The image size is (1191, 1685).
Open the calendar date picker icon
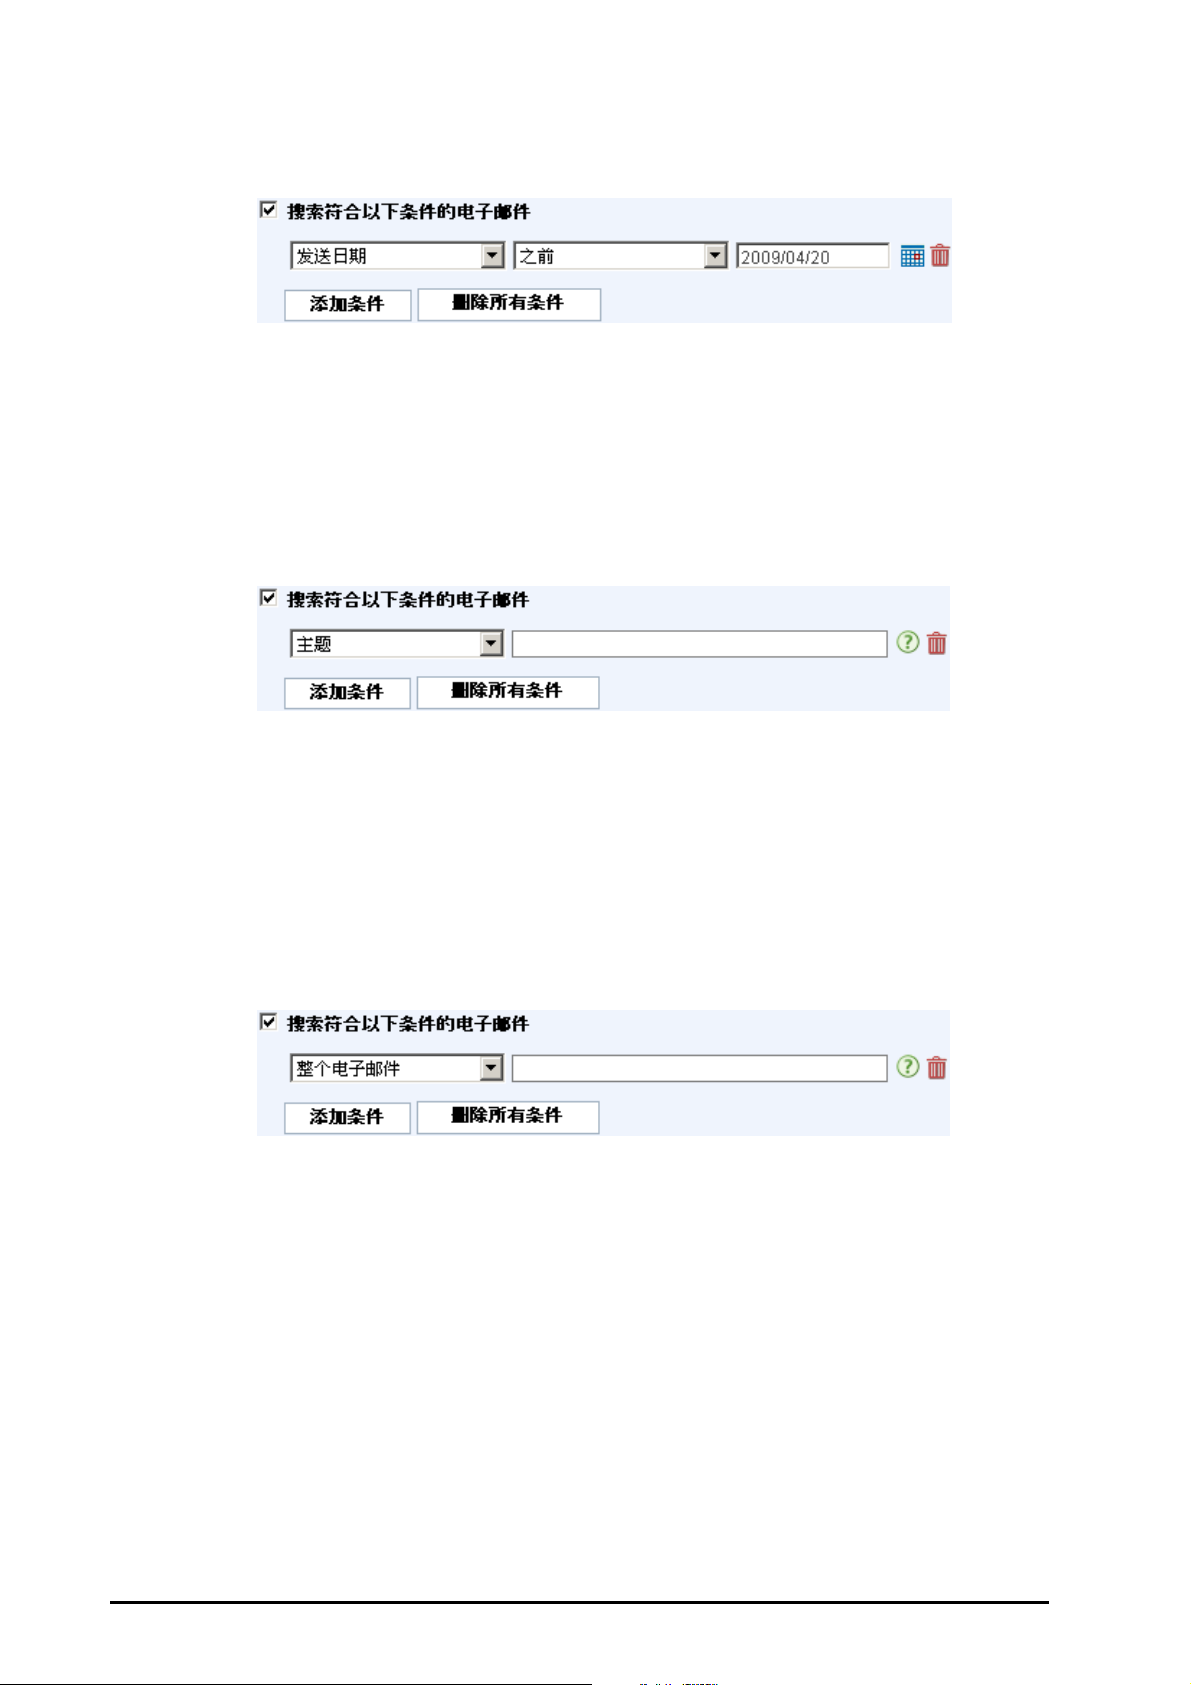(x=911, y=256)
